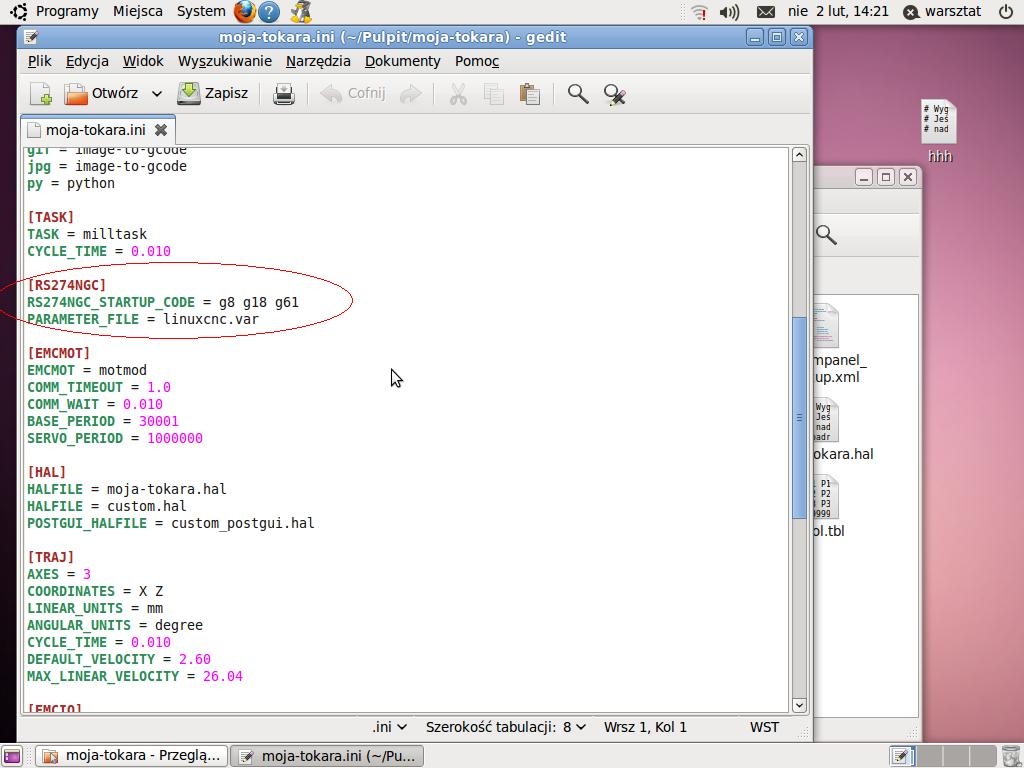Screen dimensions: 1024x768
Task: Print the document using the printer icon
Action: (x=283, y=94)
